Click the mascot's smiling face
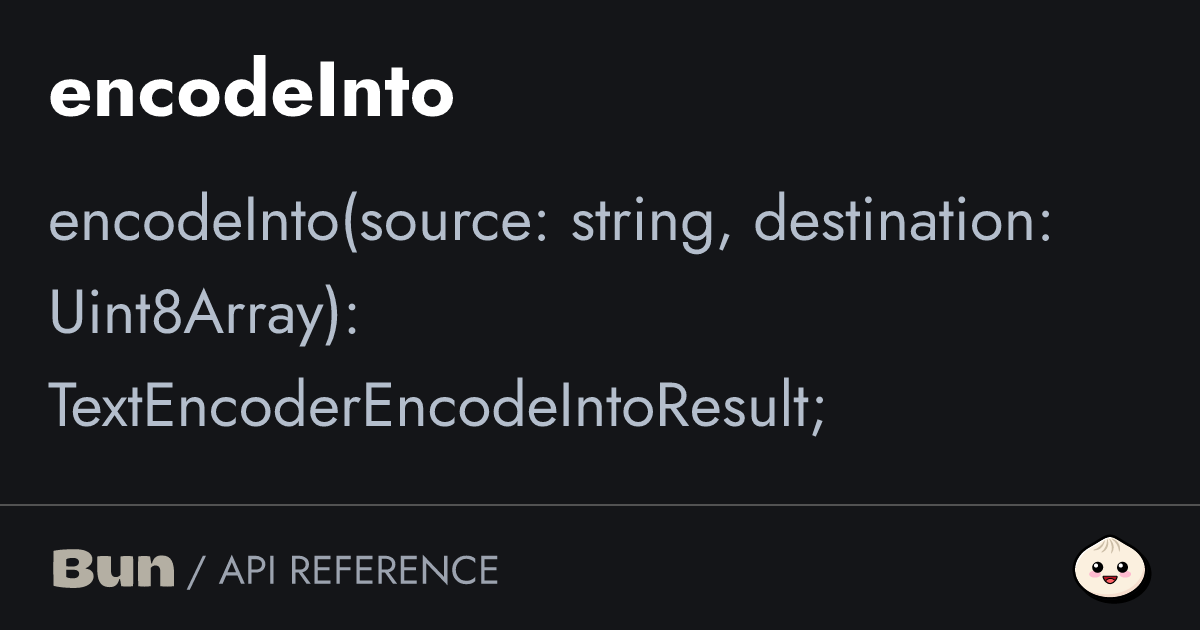The image size is (1200, 630). click(1110, 576)
